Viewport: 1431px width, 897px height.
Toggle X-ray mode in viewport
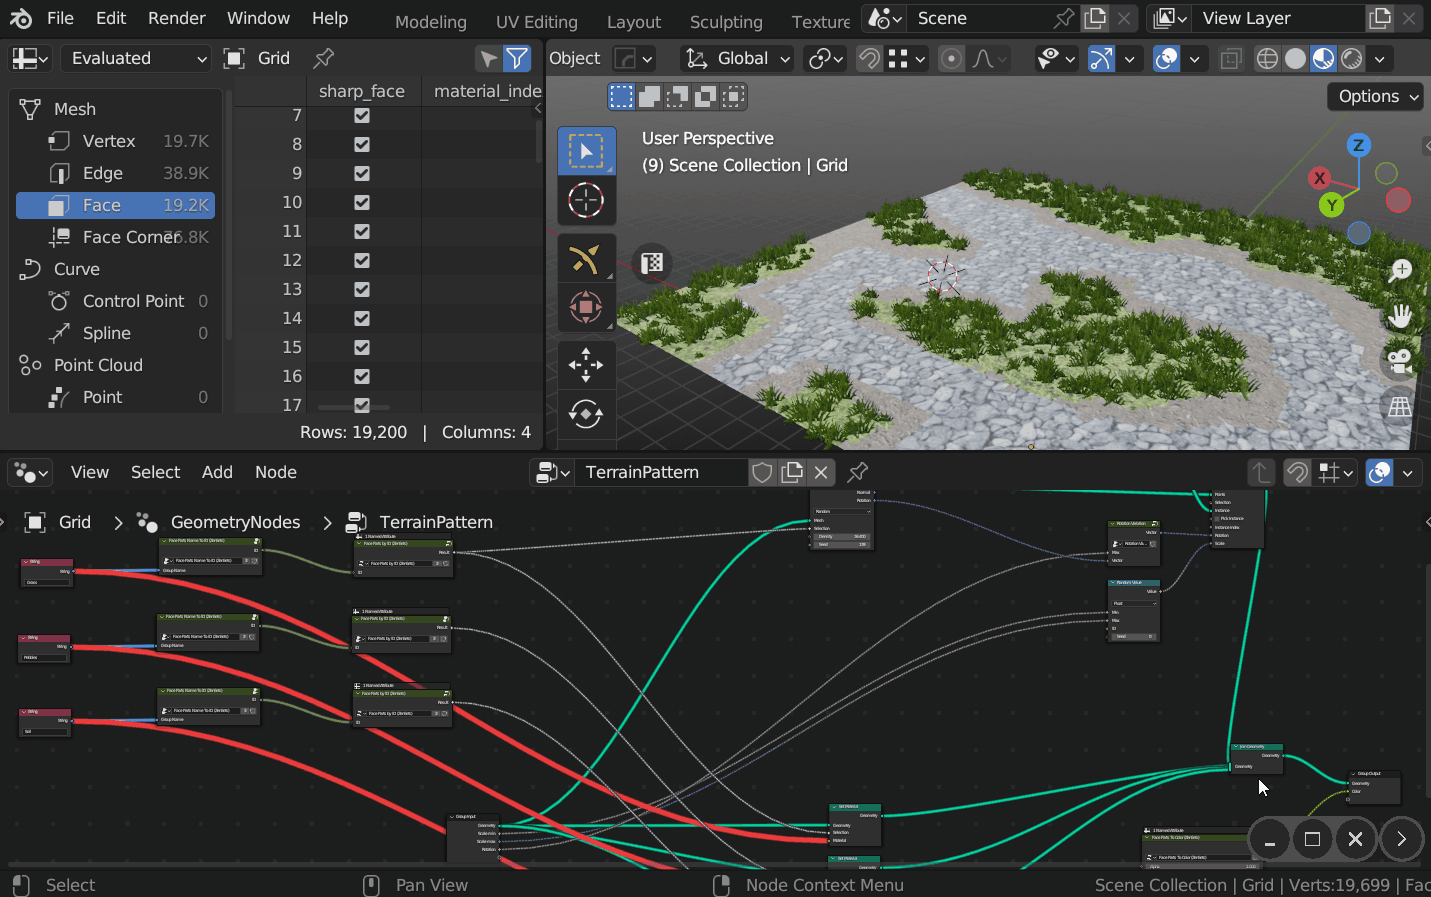click(x=1231, y=58)
